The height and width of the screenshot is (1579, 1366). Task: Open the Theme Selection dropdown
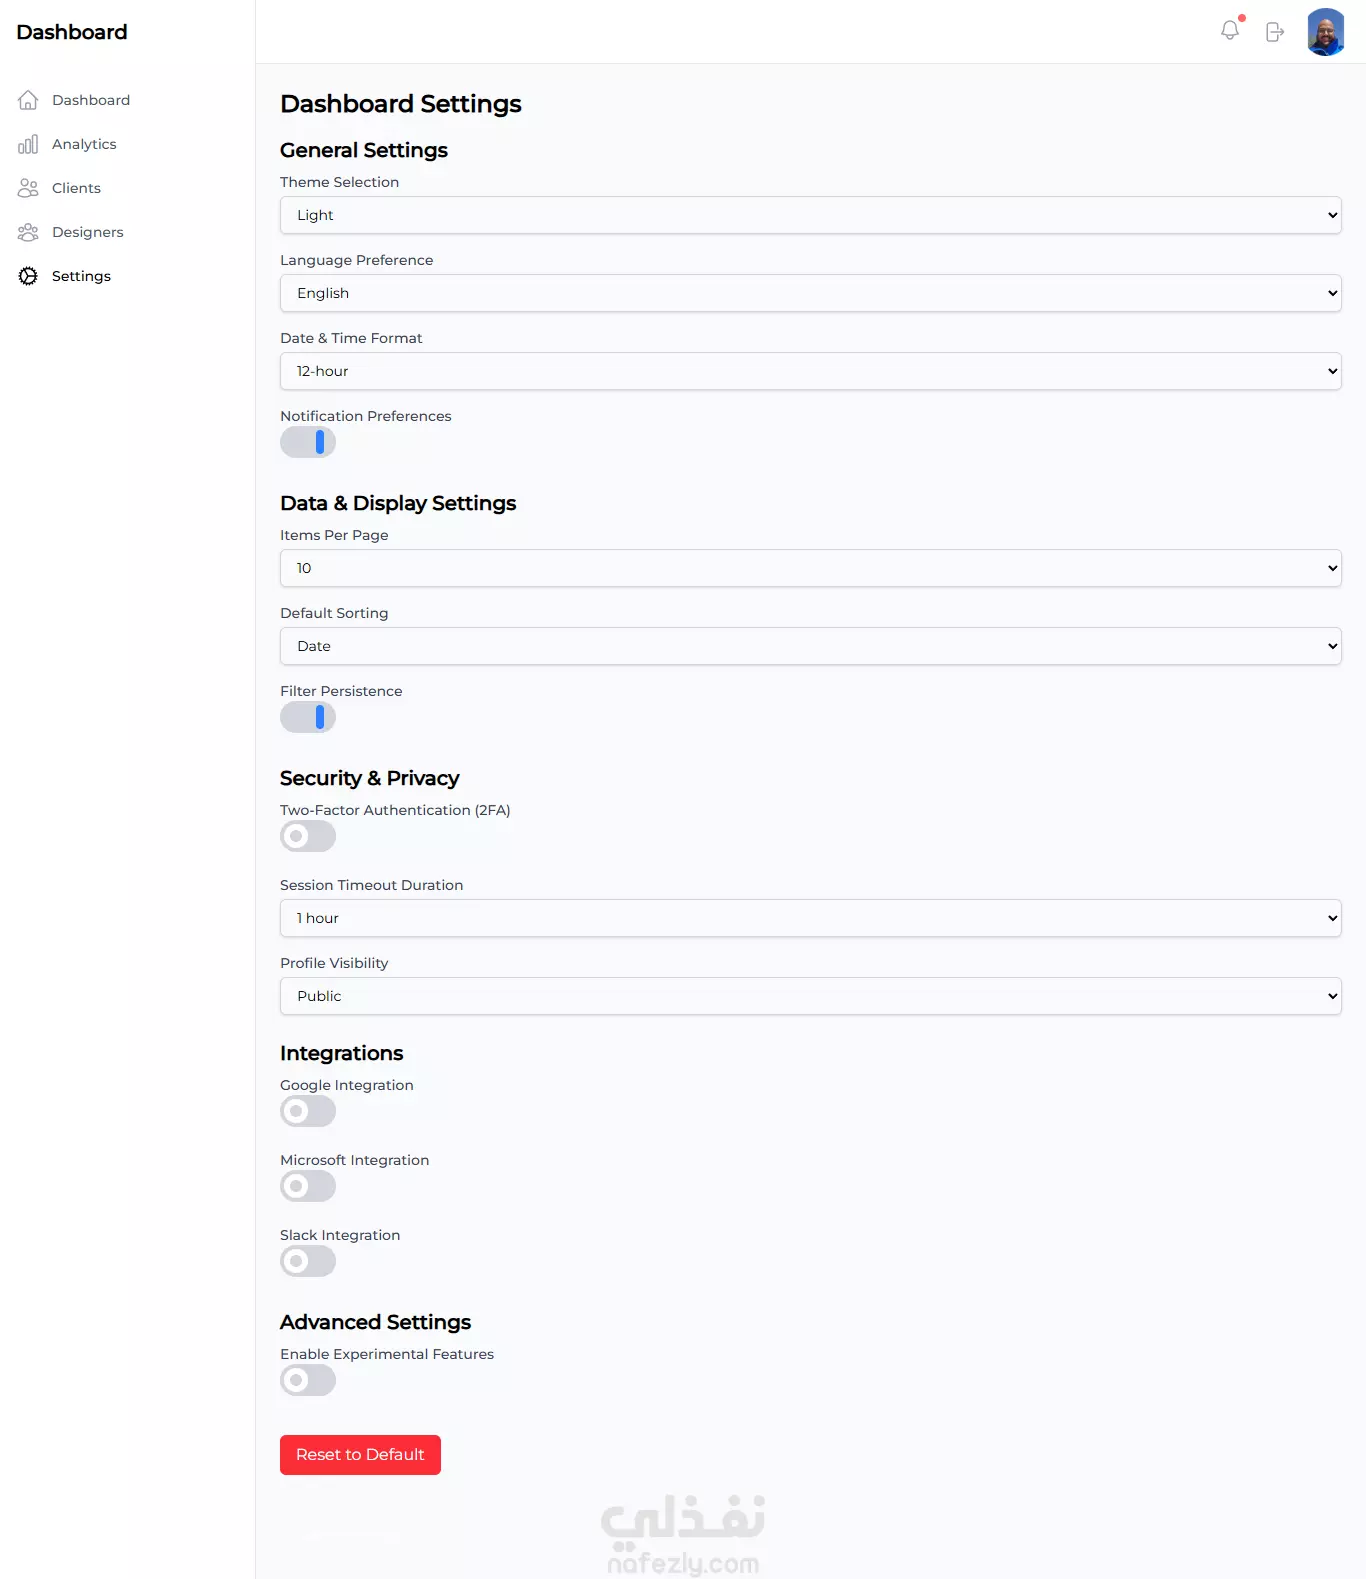(810, 215)
